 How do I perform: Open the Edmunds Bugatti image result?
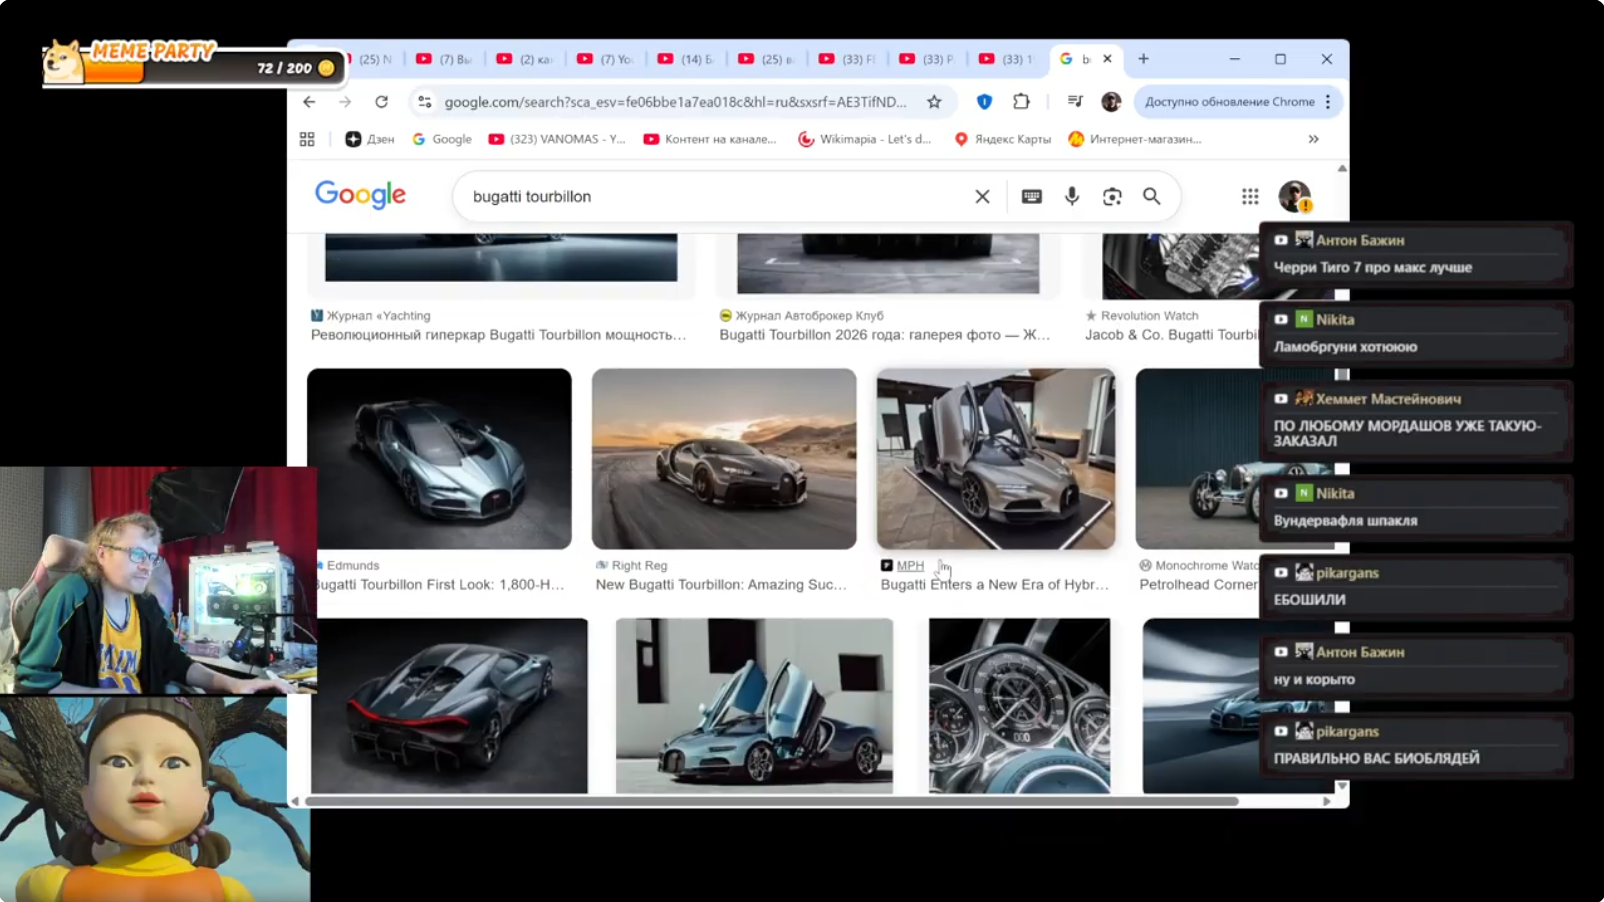click(x=439, y=459)
